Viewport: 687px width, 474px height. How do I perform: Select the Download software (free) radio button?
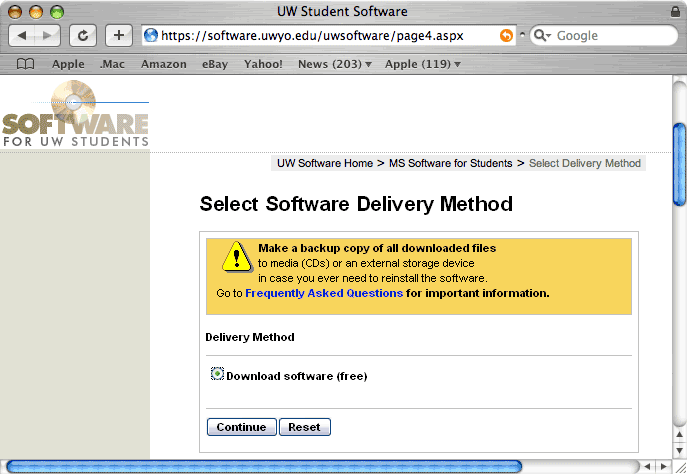coord(217,374)
